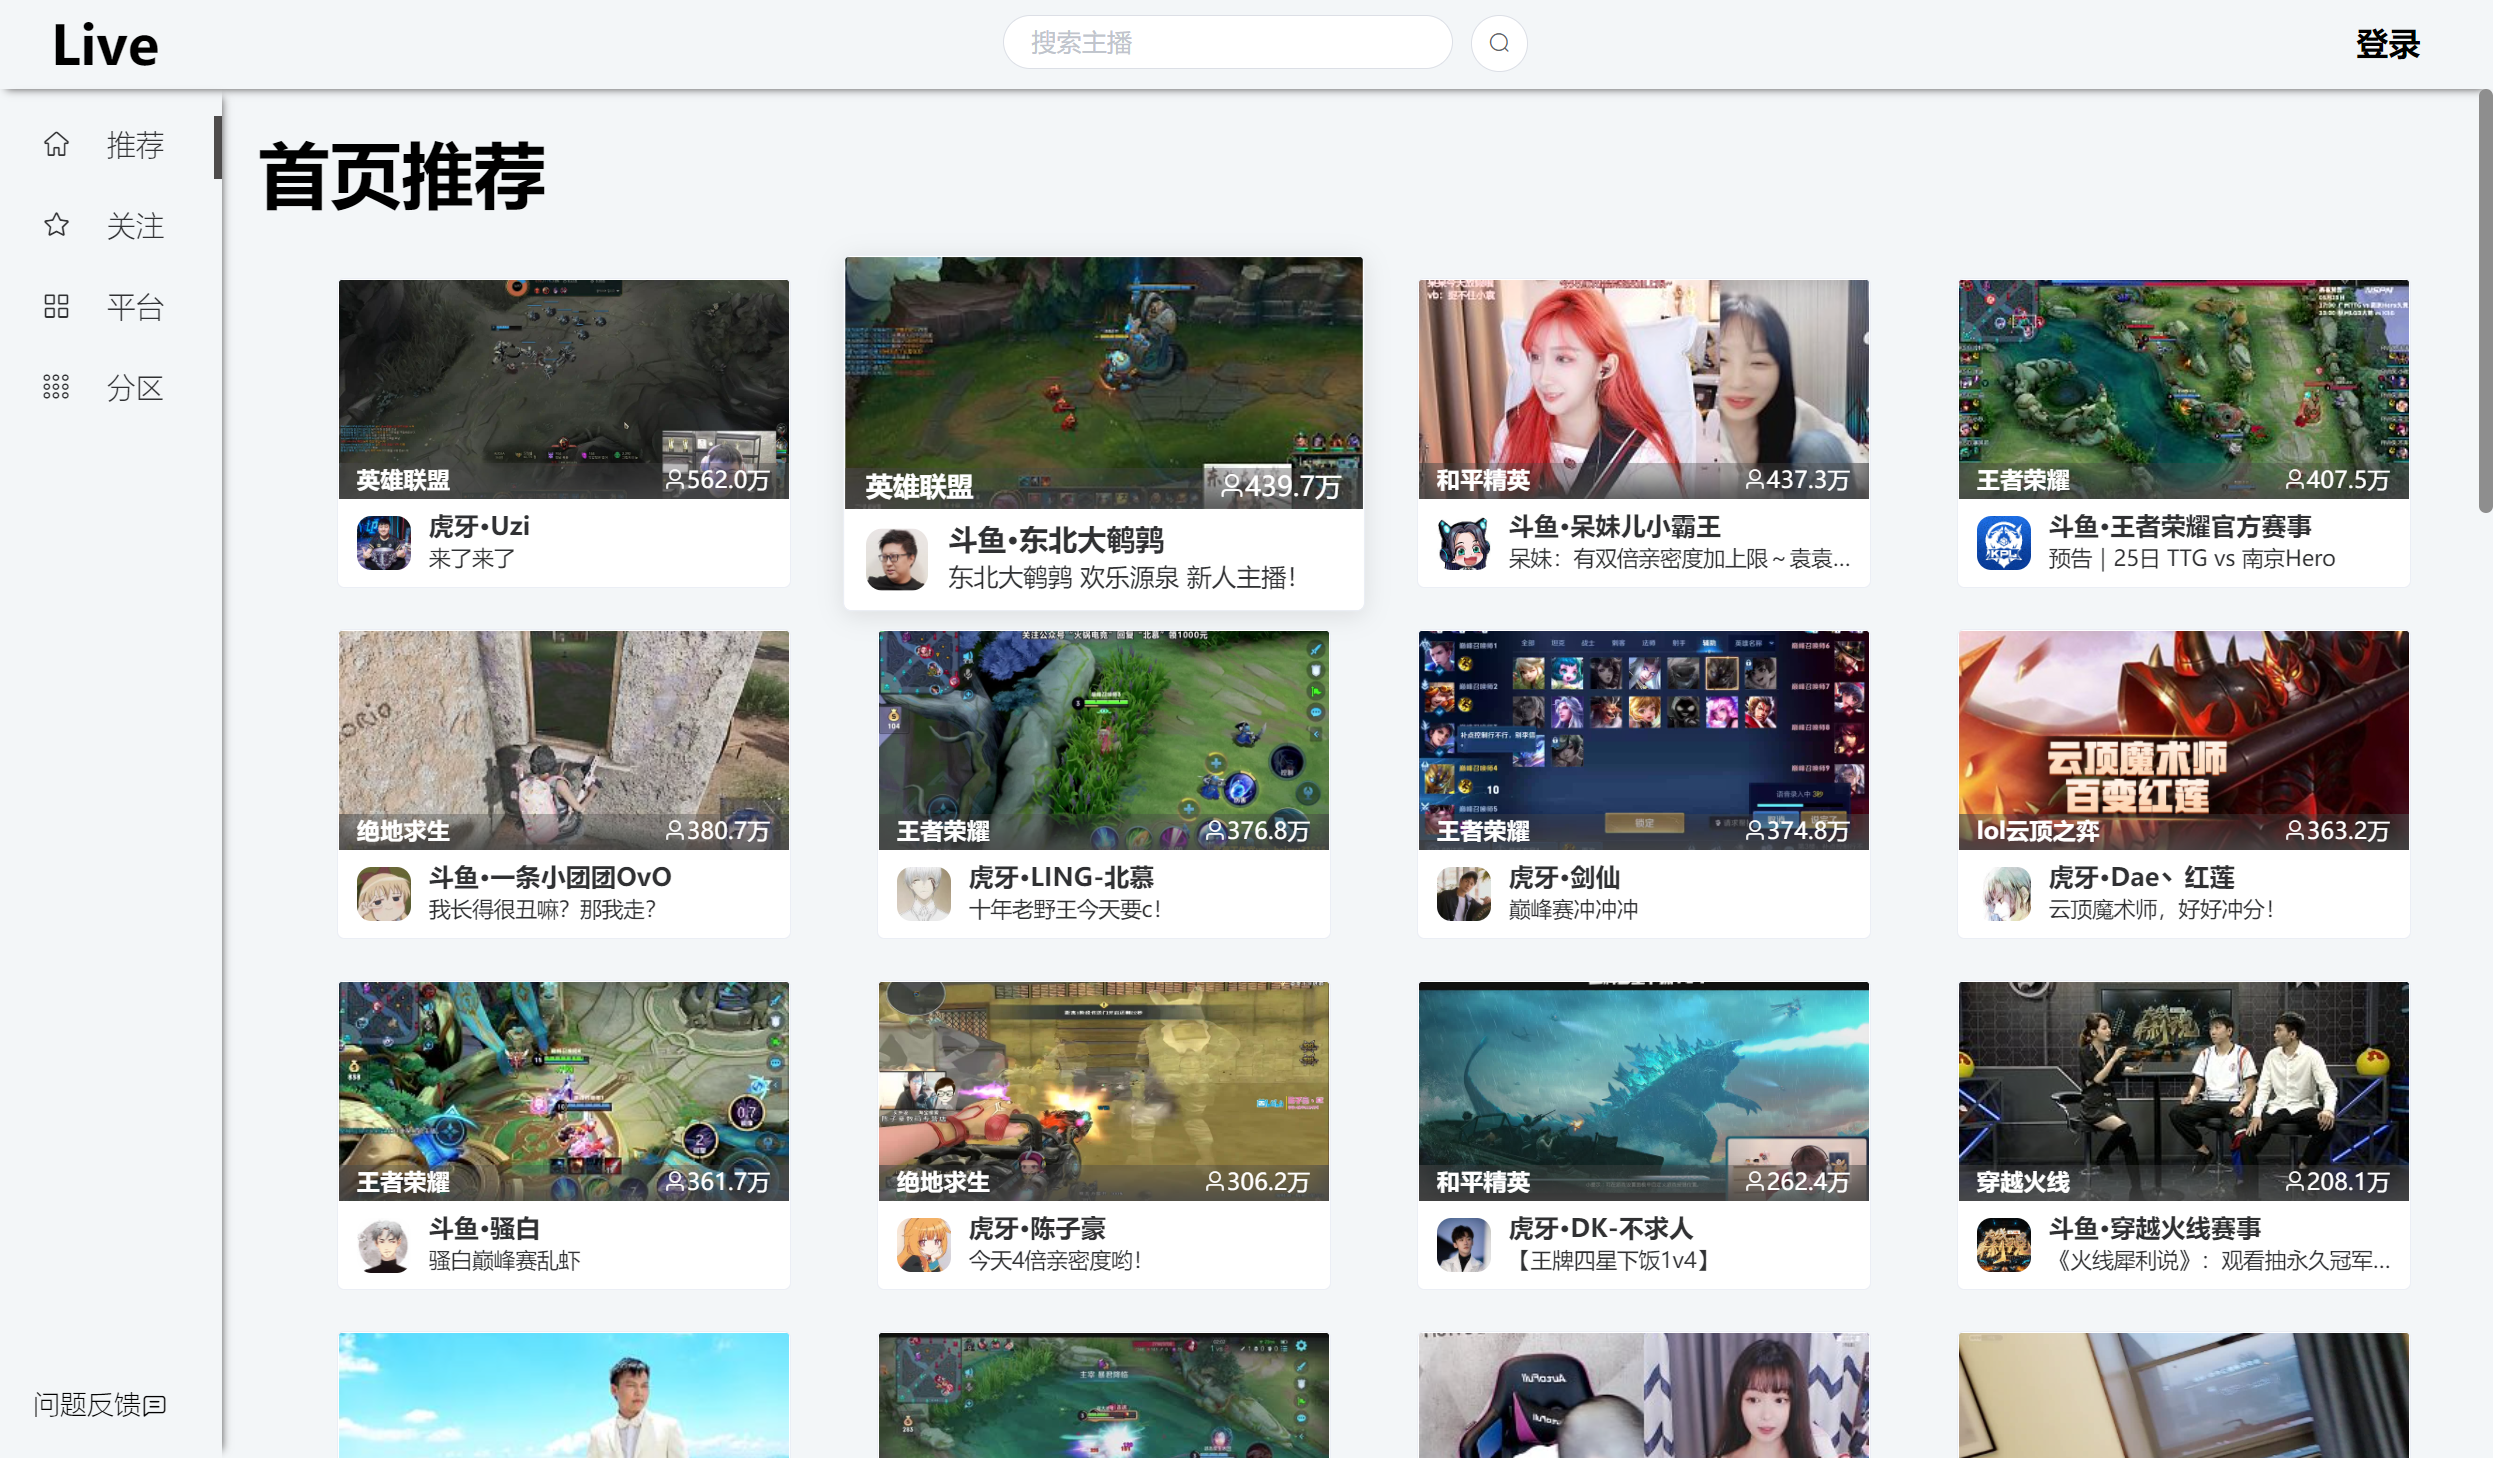Click the star icon beside 关注
2493x1458 pixels.
tap(56, 226)
